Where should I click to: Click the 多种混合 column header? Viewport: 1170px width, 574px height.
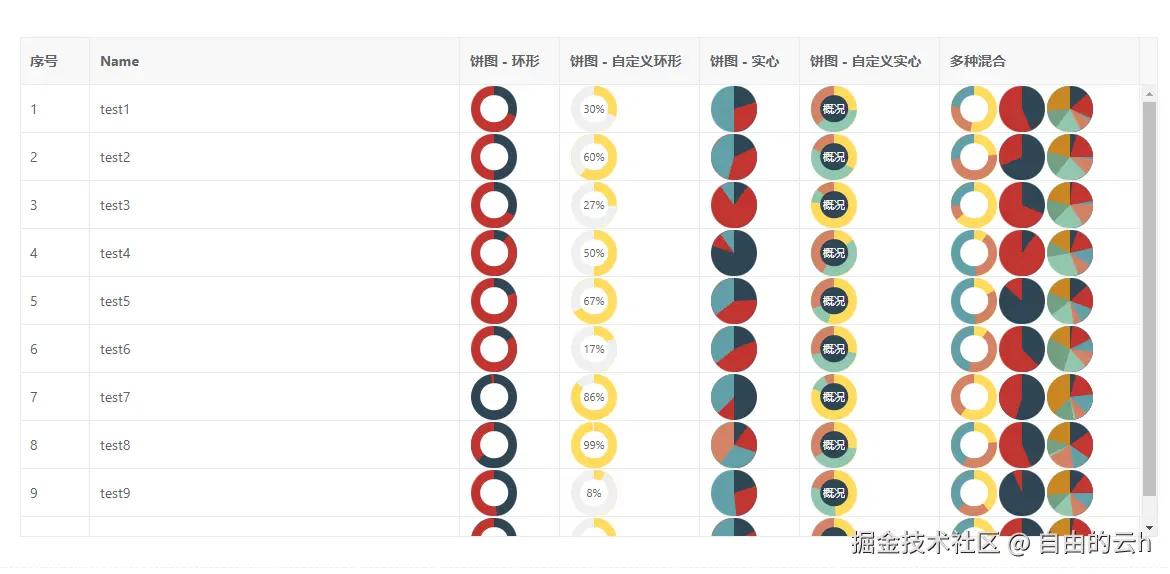[x=978, y=61]
